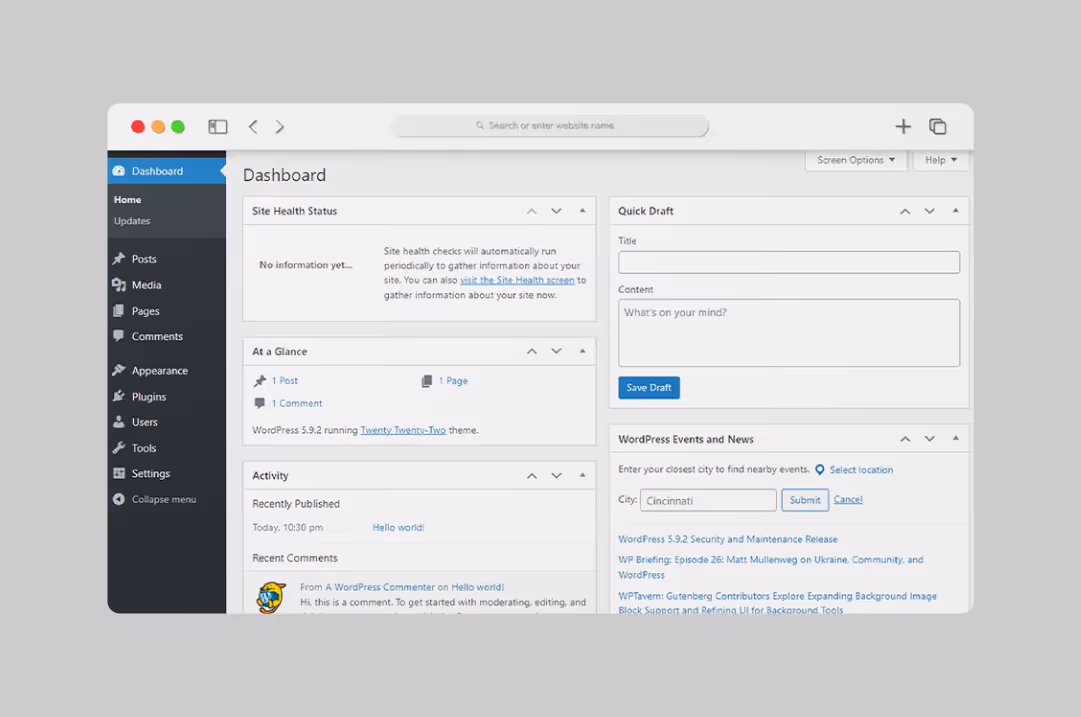The image size is (1081, 717).
Task: Collapse the Activity panel
Action: [583, 476]
